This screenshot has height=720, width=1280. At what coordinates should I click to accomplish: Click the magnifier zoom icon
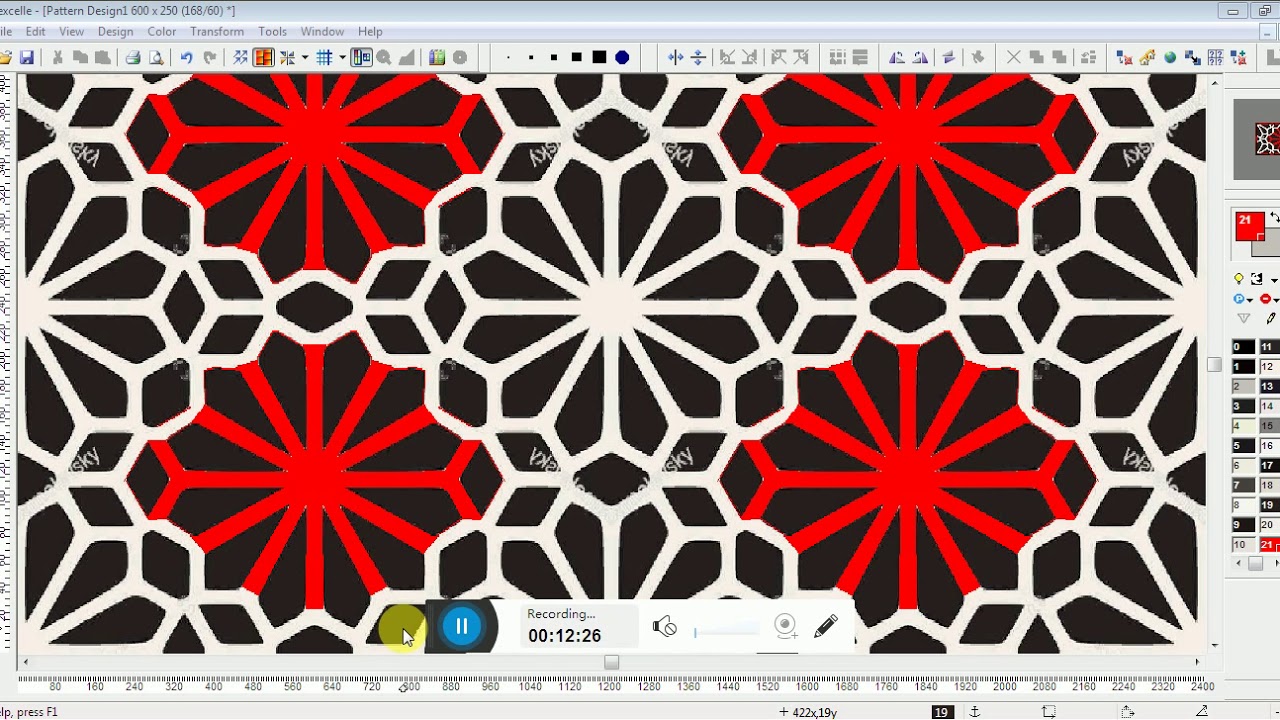coord(384,58)
